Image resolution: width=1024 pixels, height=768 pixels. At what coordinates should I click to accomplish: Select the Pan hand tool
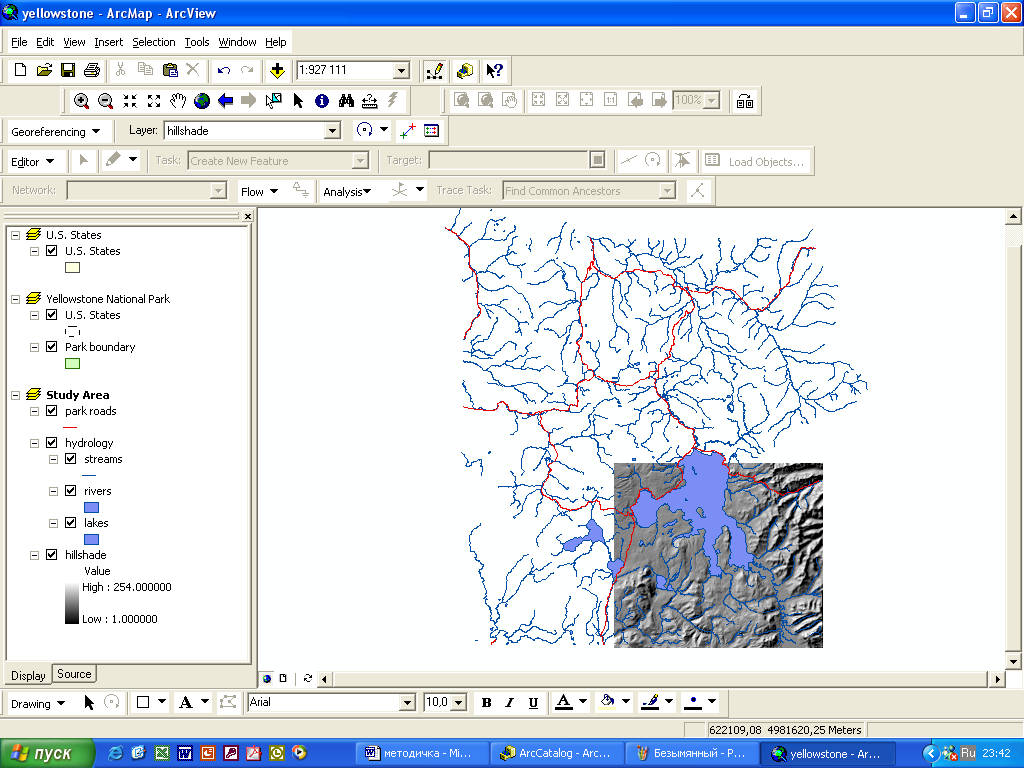point(178,101)
